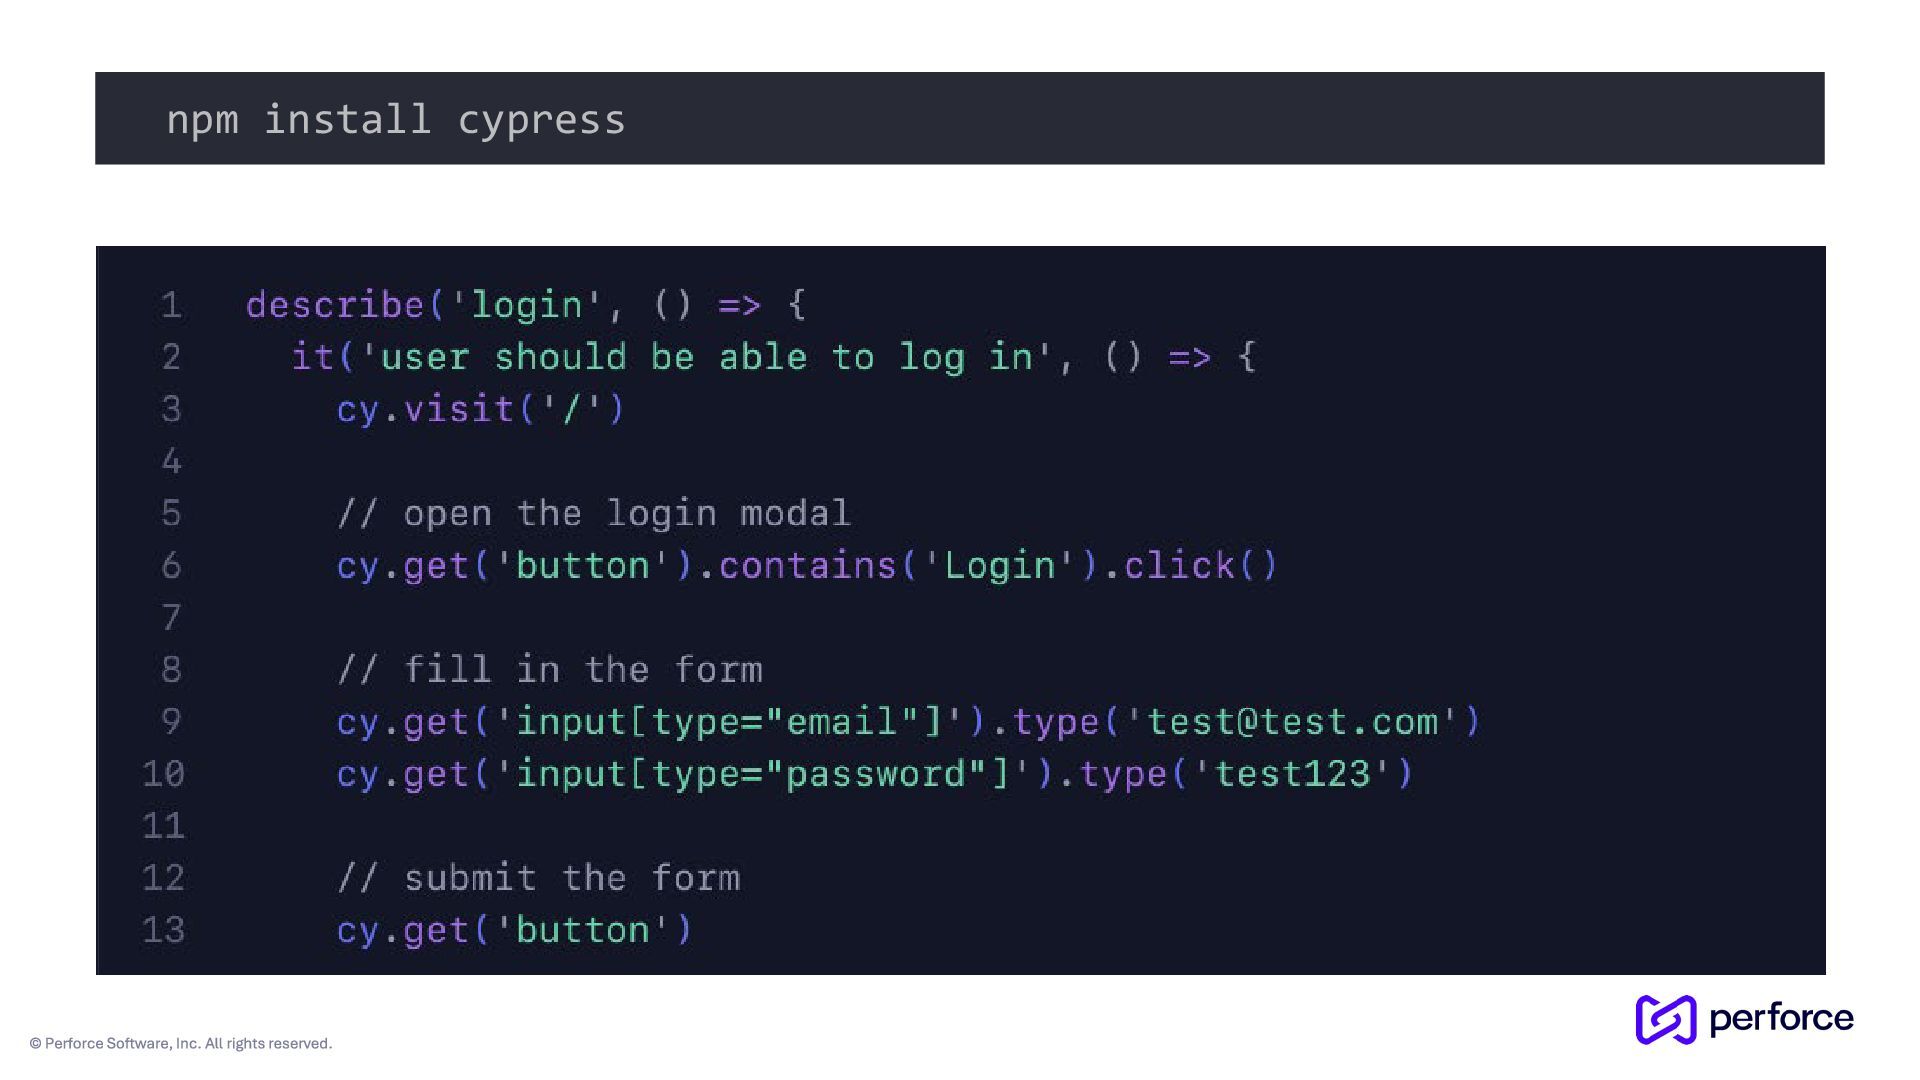Click the Perforce logo icon
The width and height of the screenshot is (1920, 1080).
1665,1019
